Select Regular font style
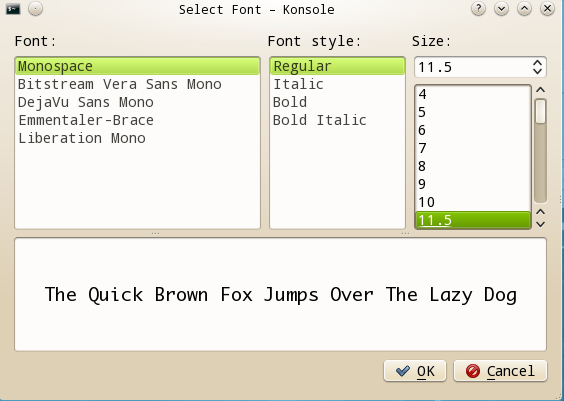The width and height of the screenshot is (564, 401). click(x=337, y=66)
